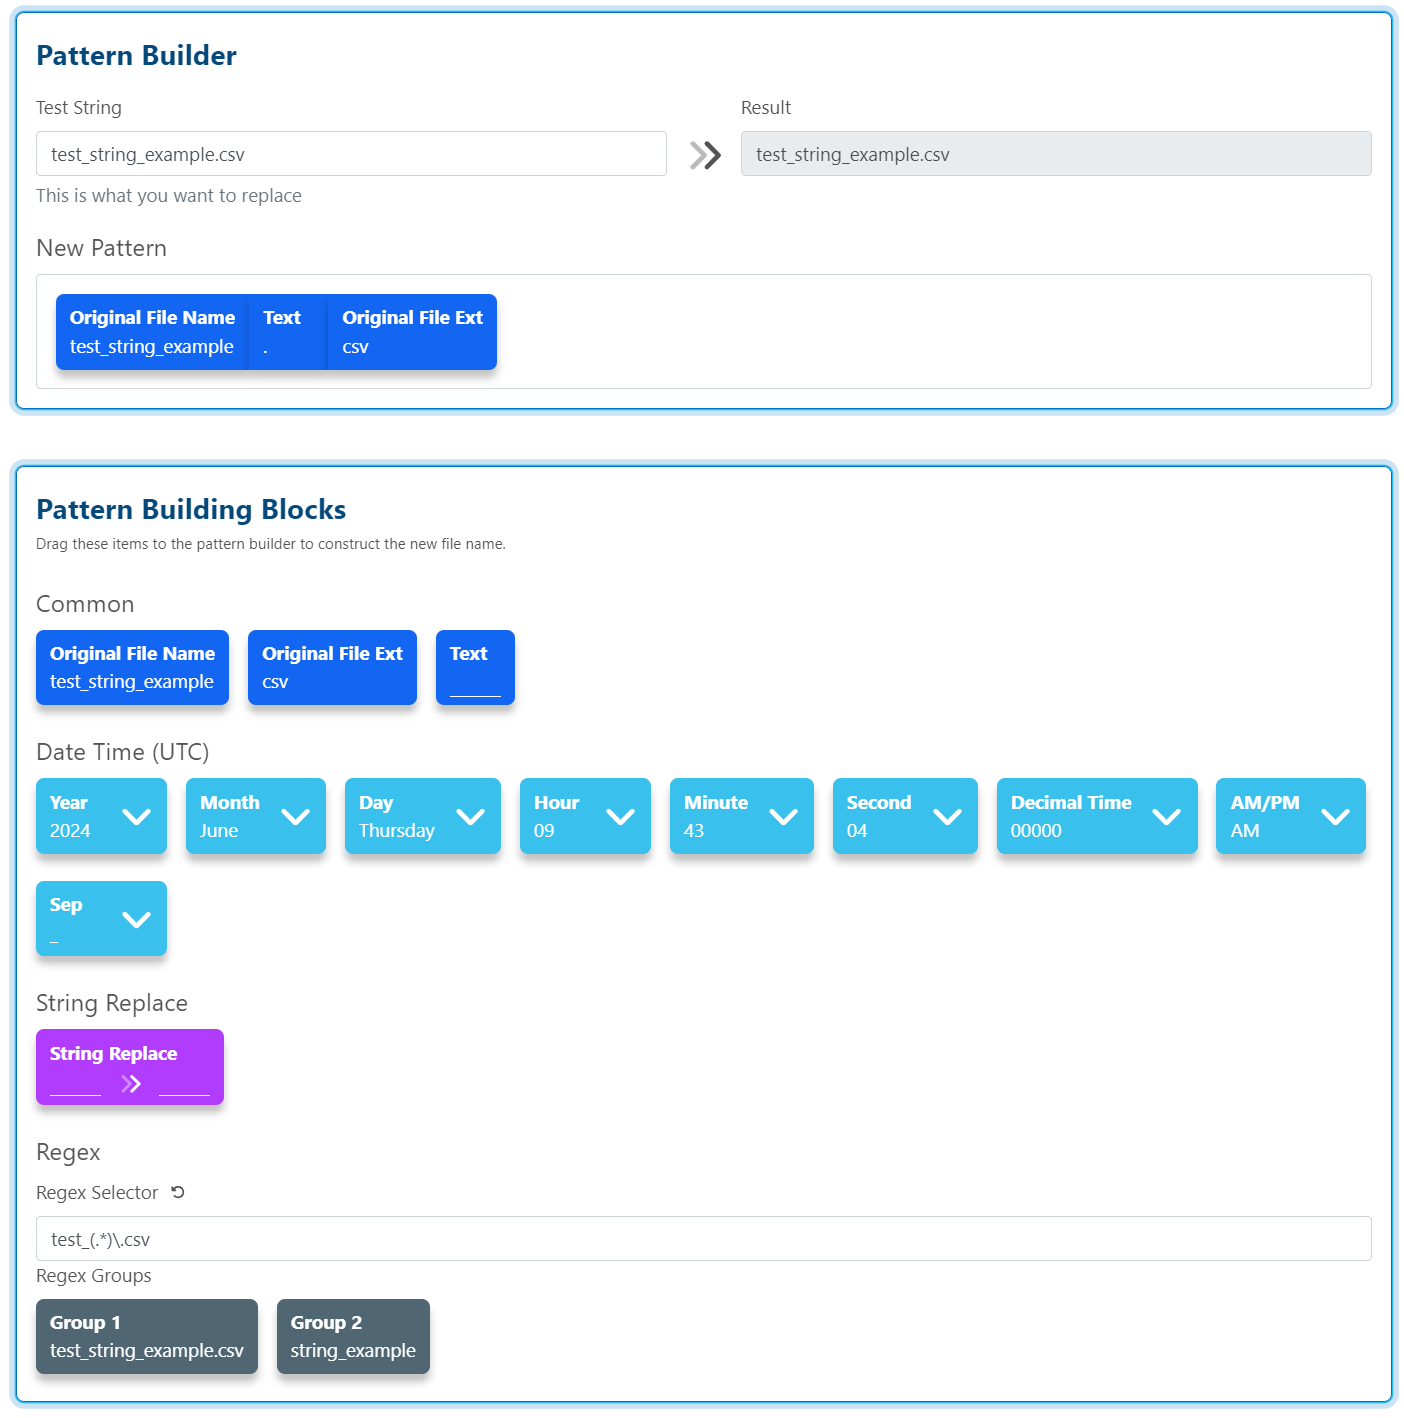Expand the Sep separator dropdown
Image resolution: width=1404 pixels, height=1418 pixels.
[136, 920]
